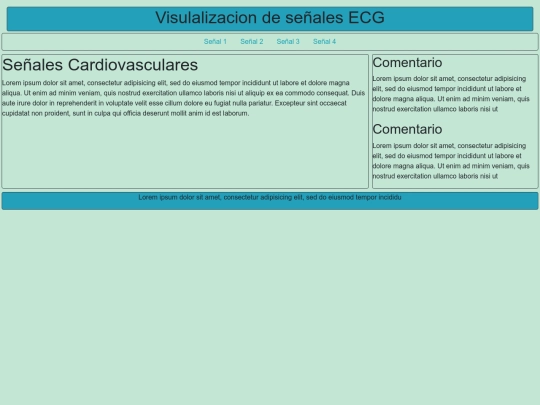Open the Señal 1 link
This screenshot has width=540, height=405.
click(x=215, y=42)
